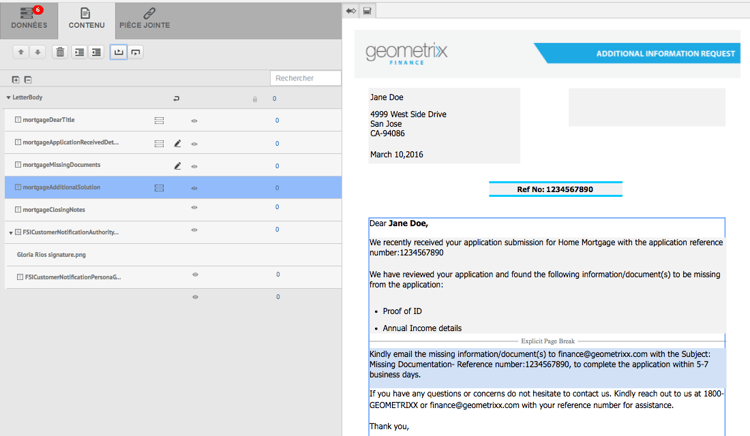Select the FSICustomerNotificationPersonaG... row
The height and width of the screenshot is (436, 750).
[x=173, y=277]
